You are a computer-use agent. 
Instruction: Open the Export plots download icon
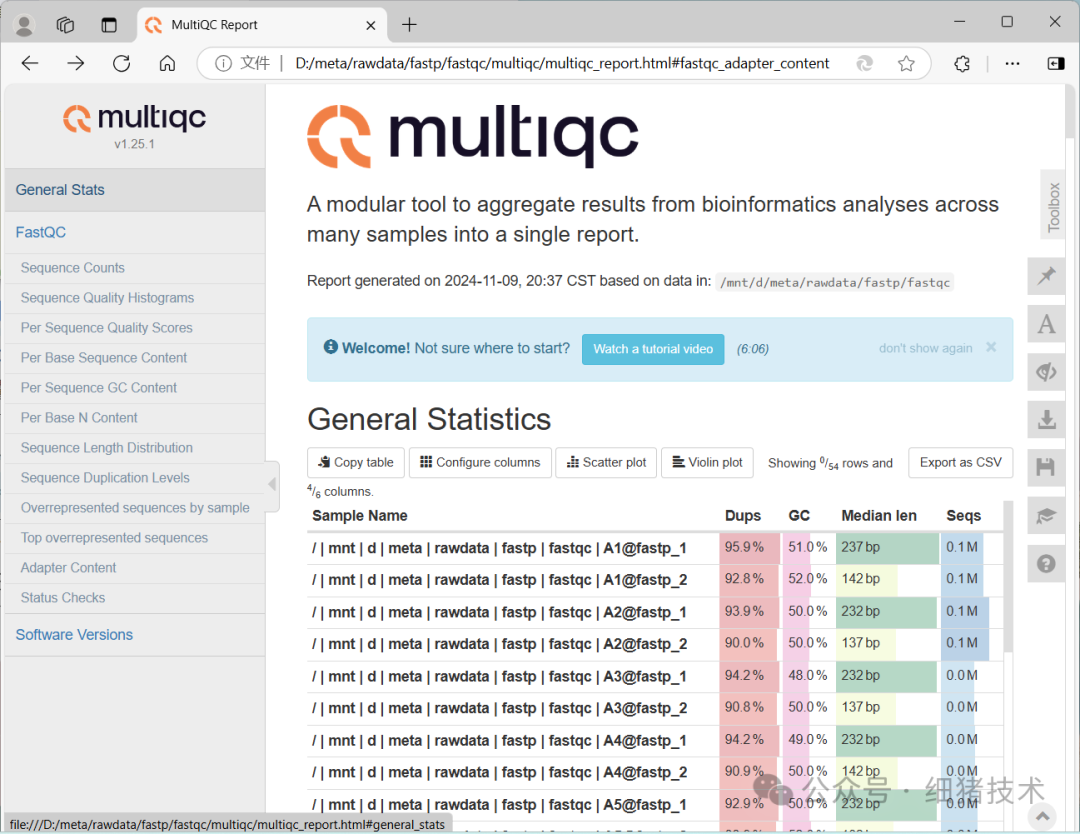coord(1046,419)
